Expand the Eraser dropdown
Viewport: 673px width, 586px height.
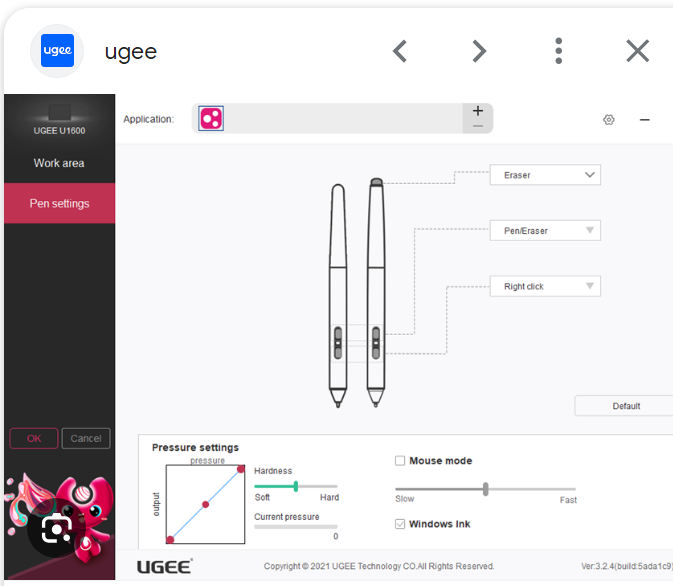coord(545,175)
